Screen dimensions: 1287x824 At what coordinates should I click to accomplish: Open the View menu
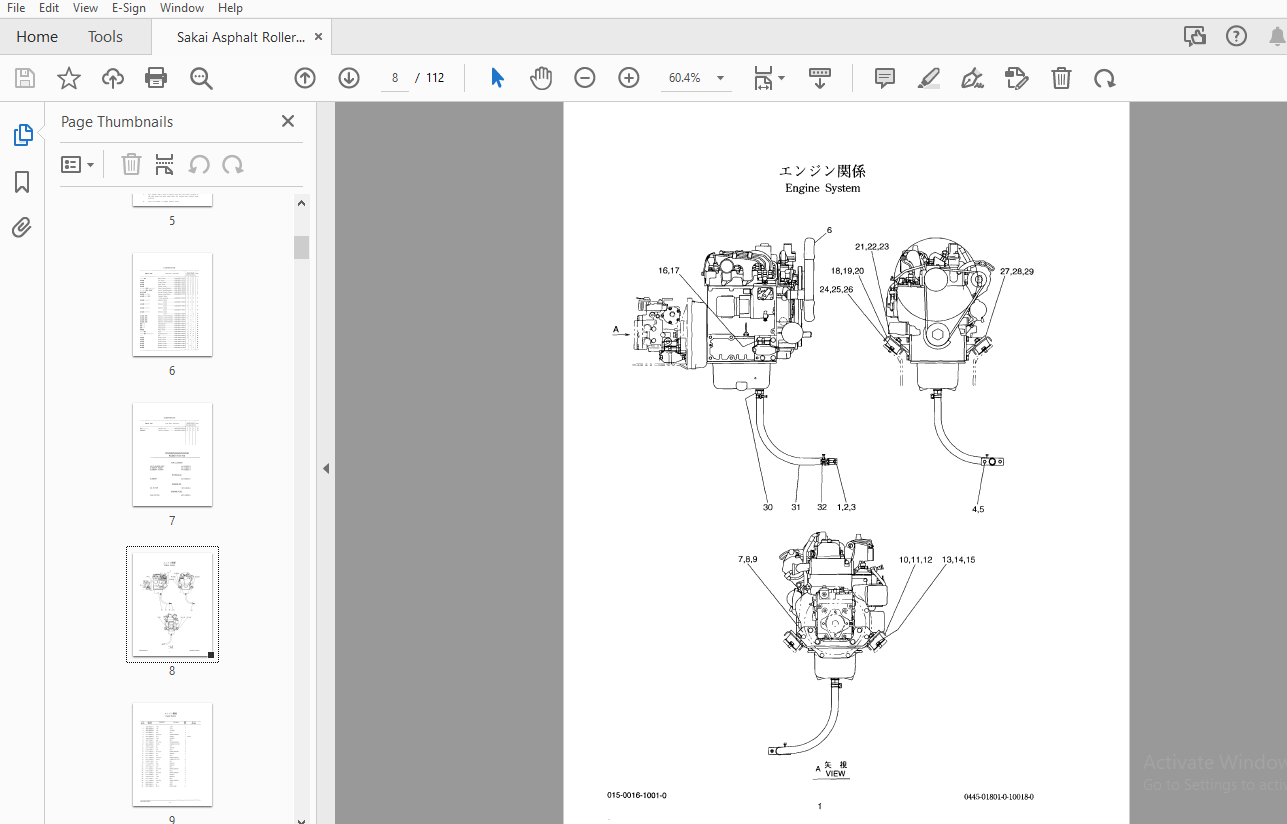tap(85, 8)
